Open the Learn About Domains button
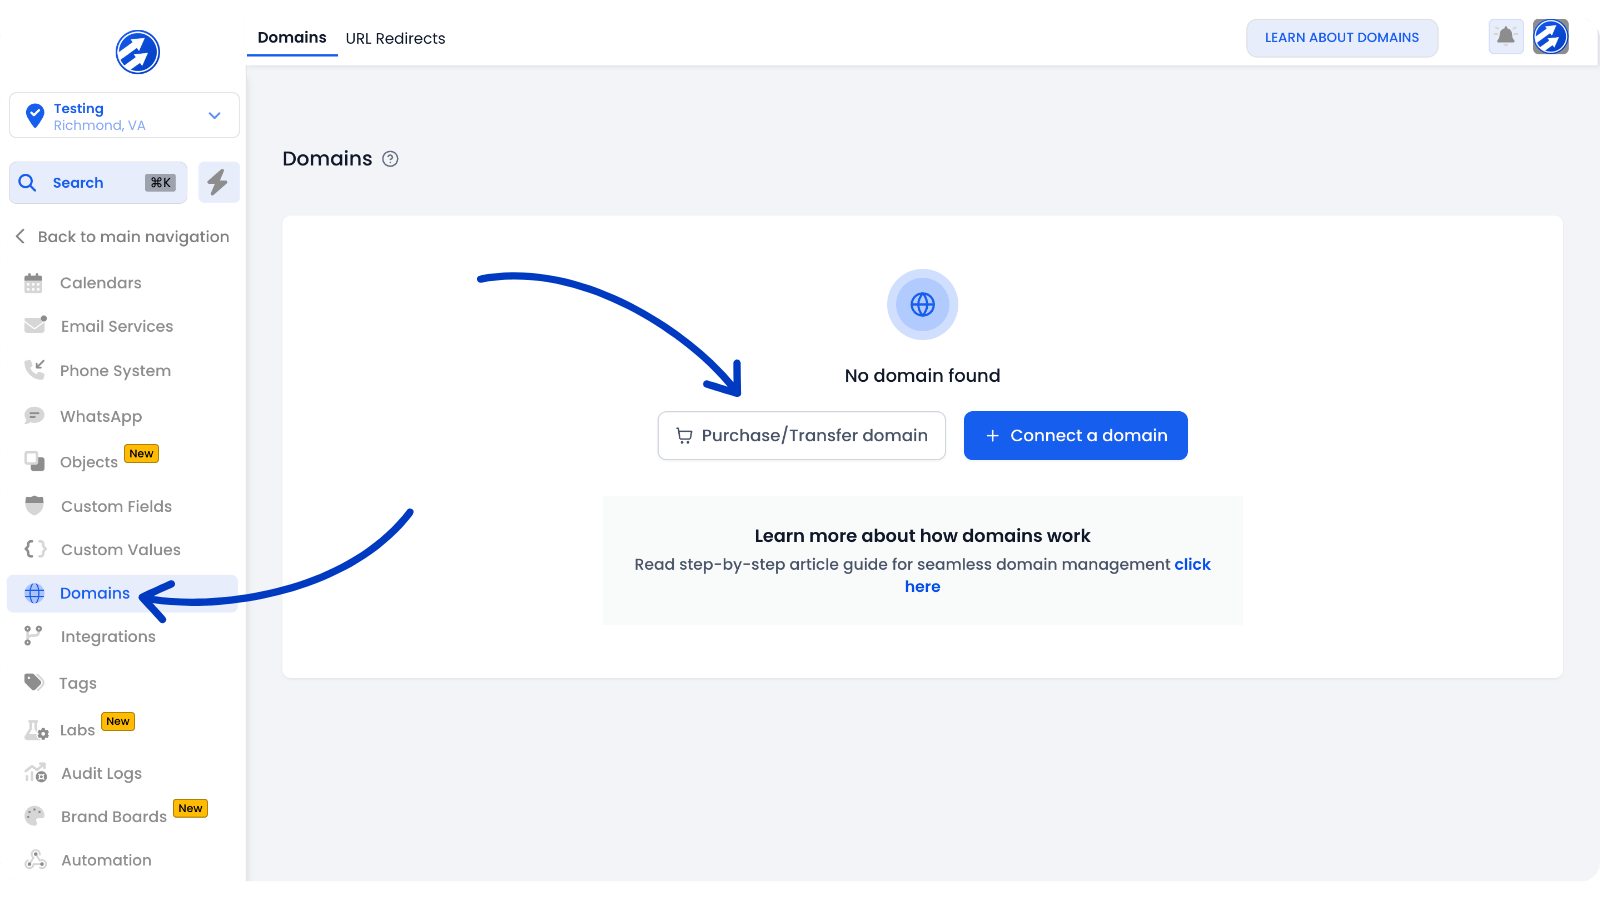Viewport: 1600px width, 900px height. [1341, 38]
